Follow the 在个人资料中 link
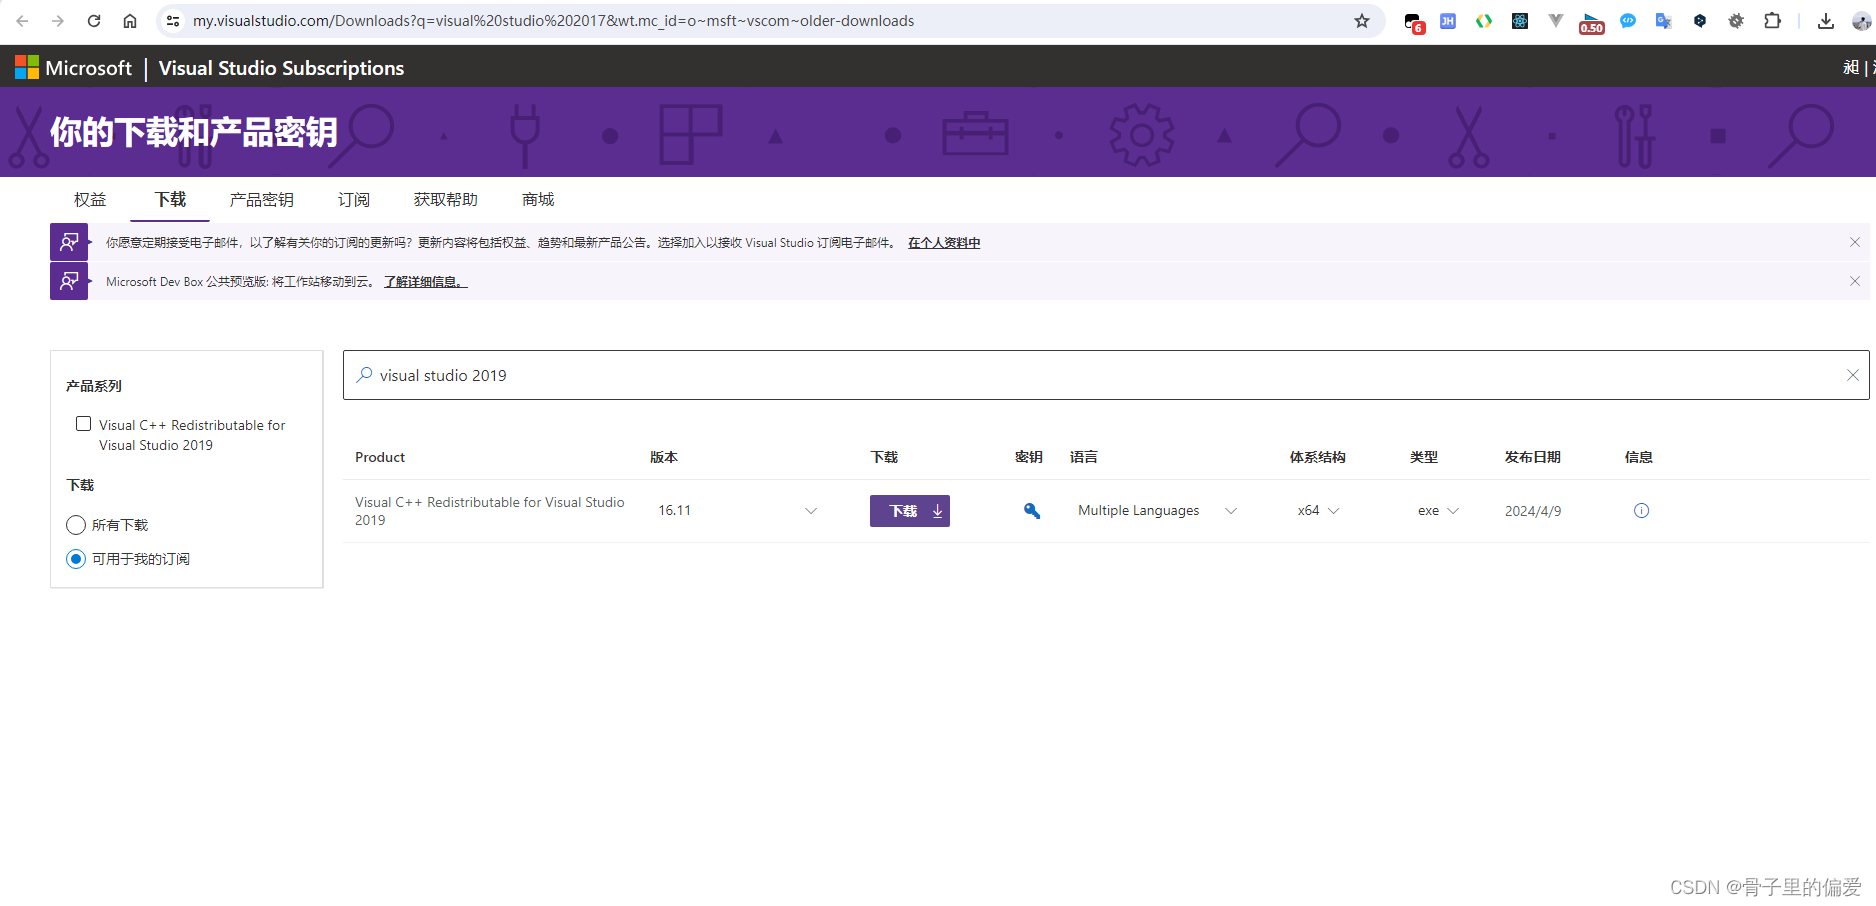The width and height of the screenshot is (1876, 906). [944, 243]
